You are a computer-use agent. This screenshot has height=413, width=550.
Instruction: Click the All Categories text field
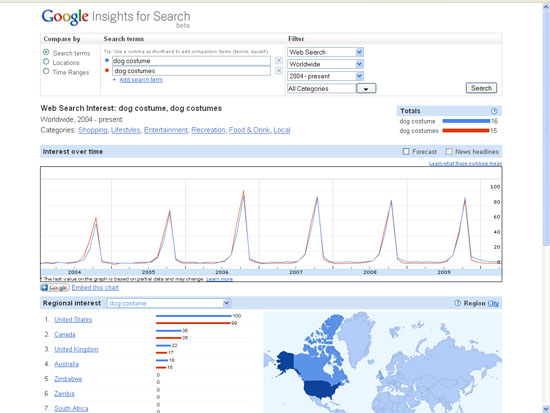[x=322, y=88]
